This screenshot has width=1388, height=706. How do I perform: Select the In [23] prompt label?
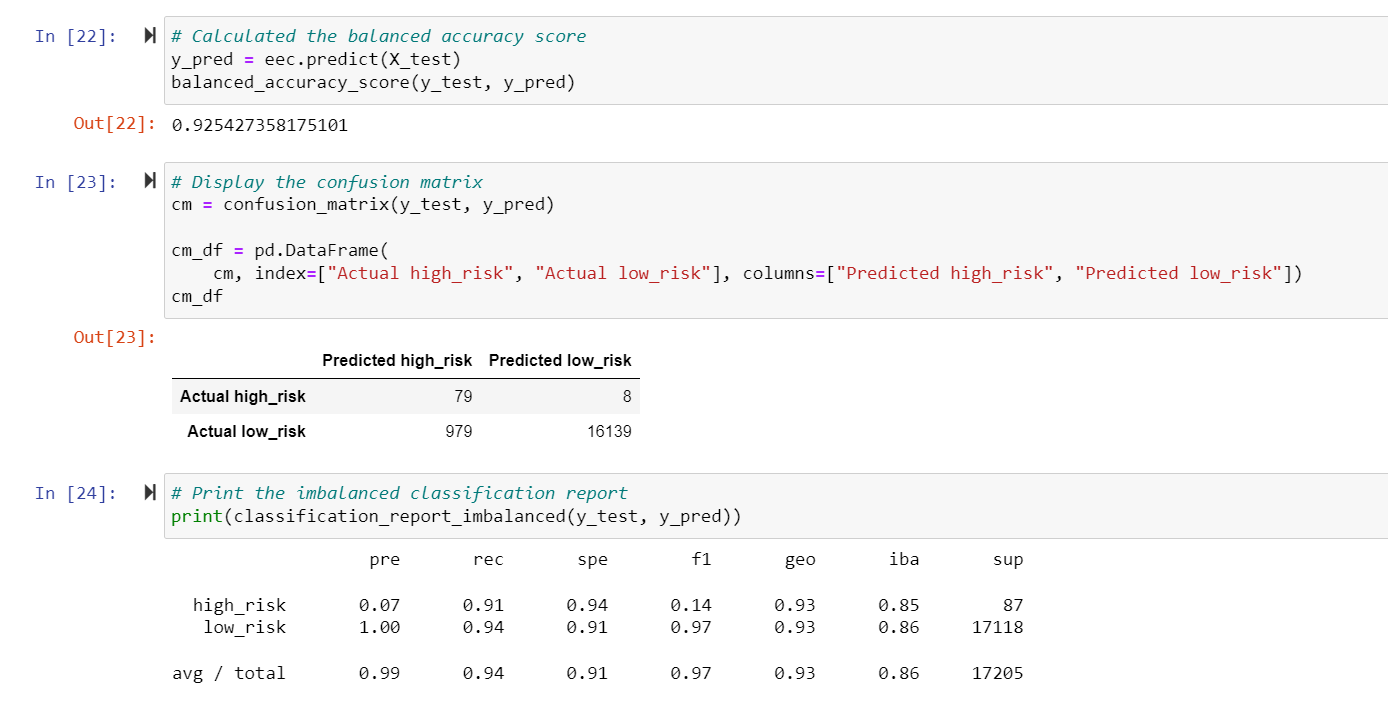(76, 183)
